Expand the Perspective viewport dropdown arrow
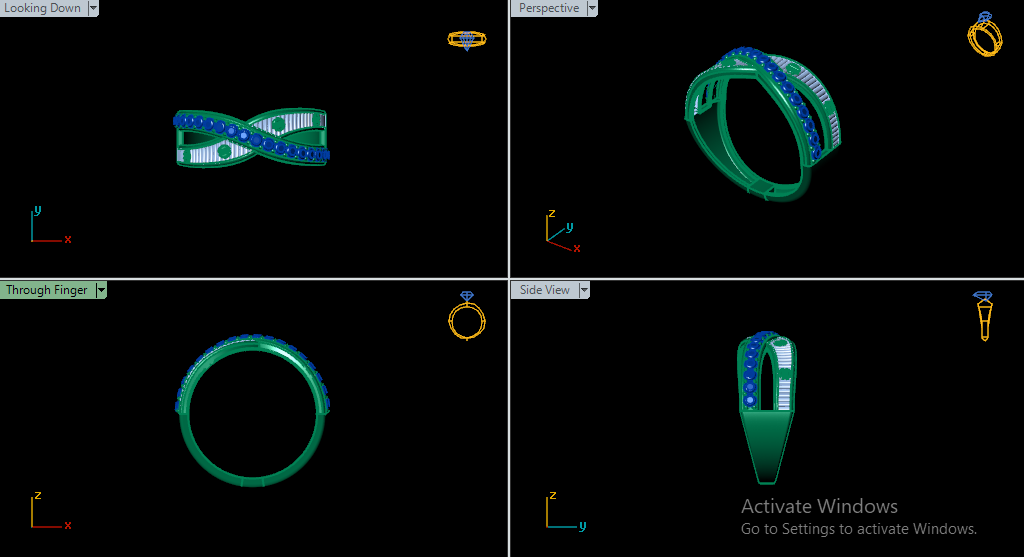The height and width of the screenshot is (557, 1024). (x=592, y=8)
